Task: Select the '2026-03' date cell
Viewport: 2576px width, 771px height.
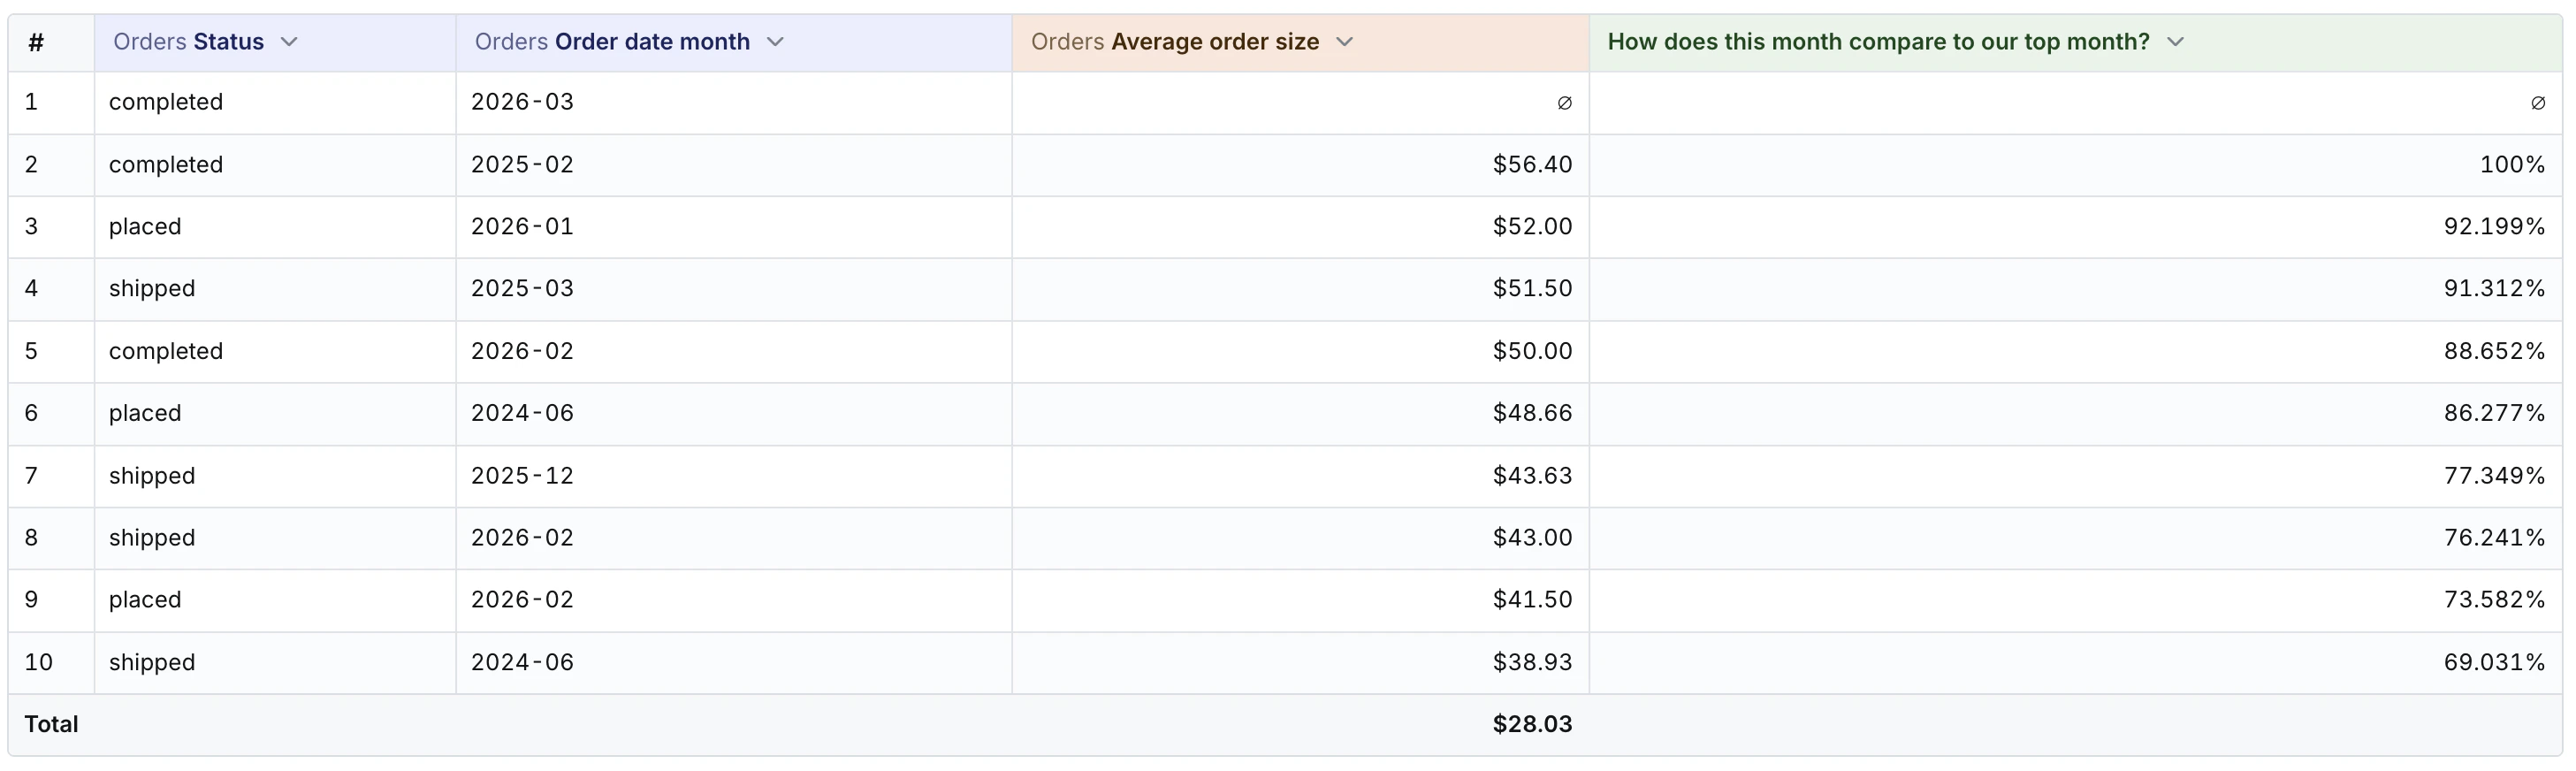Action: [x=734, y=102]
